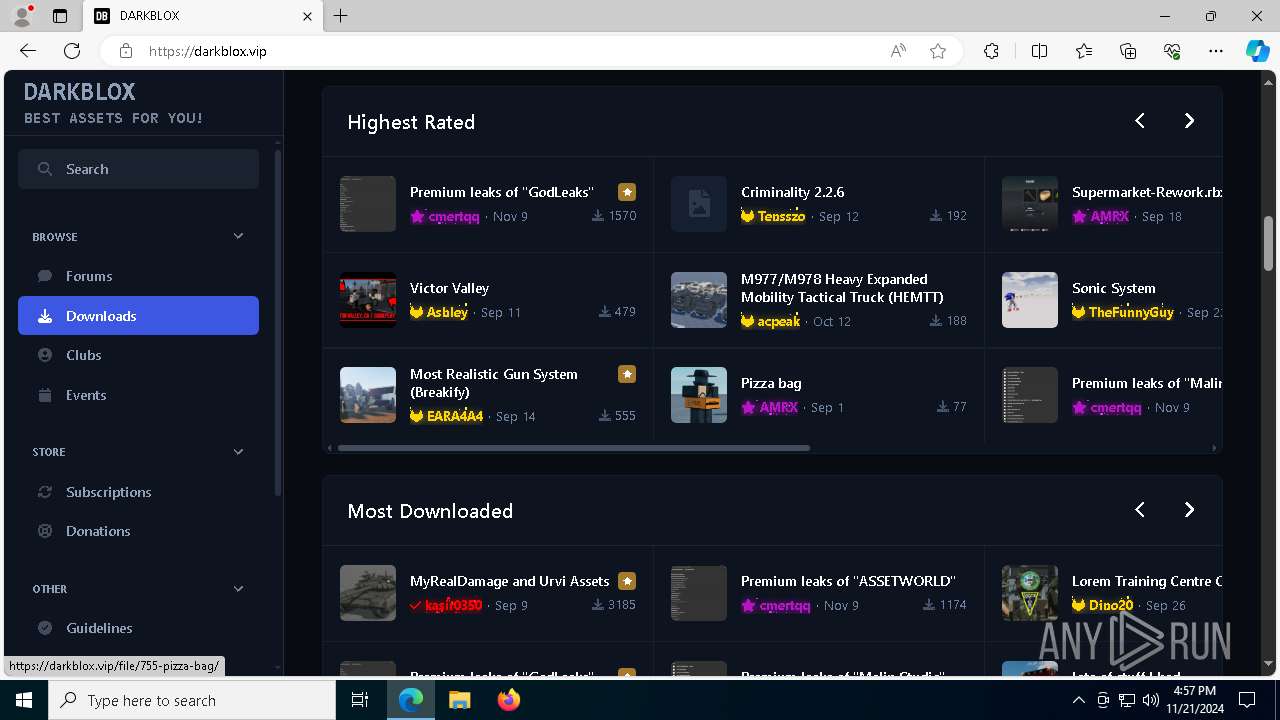Click featured star badge on Breakify Gun System
This screenshot has width=1280, height=720.
pos(627,374)
